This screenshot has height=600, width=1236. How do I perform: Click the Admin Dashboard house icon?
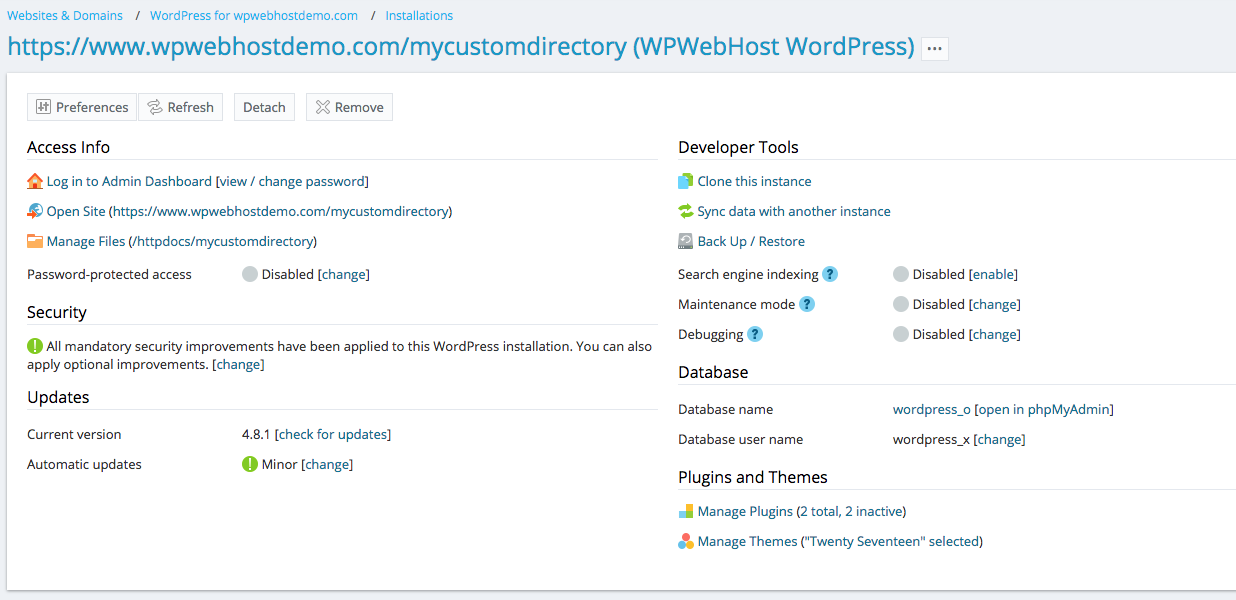[35, 181]
